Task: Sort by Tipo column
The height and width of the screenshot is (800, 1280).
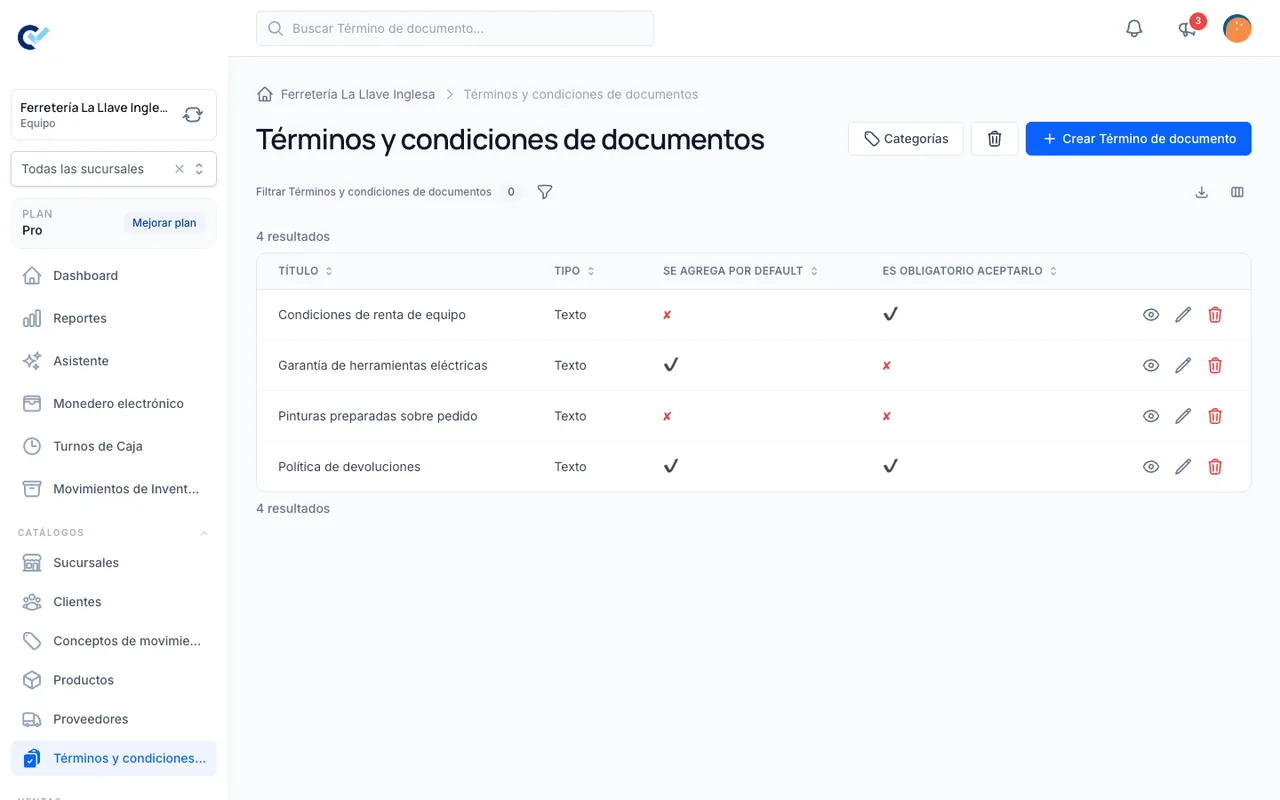Action: (575, 271)
